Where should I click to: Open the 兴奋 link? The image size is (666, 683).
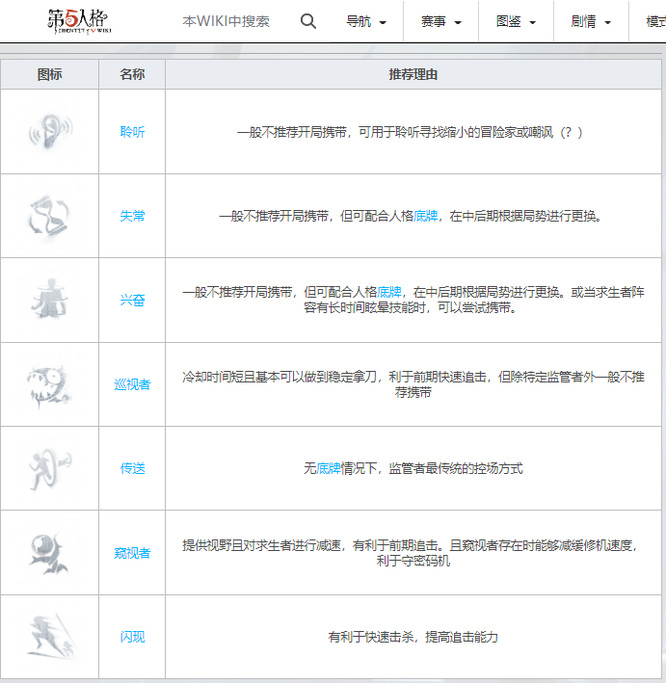tap(132, 300)
